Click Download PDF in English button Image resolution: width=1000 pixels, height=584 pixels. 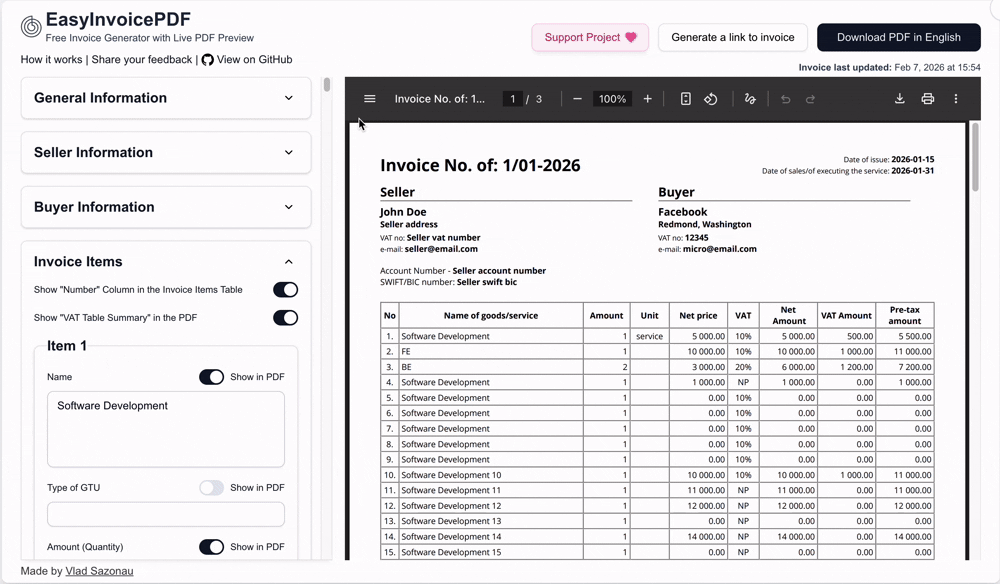[x=899, y=38]
